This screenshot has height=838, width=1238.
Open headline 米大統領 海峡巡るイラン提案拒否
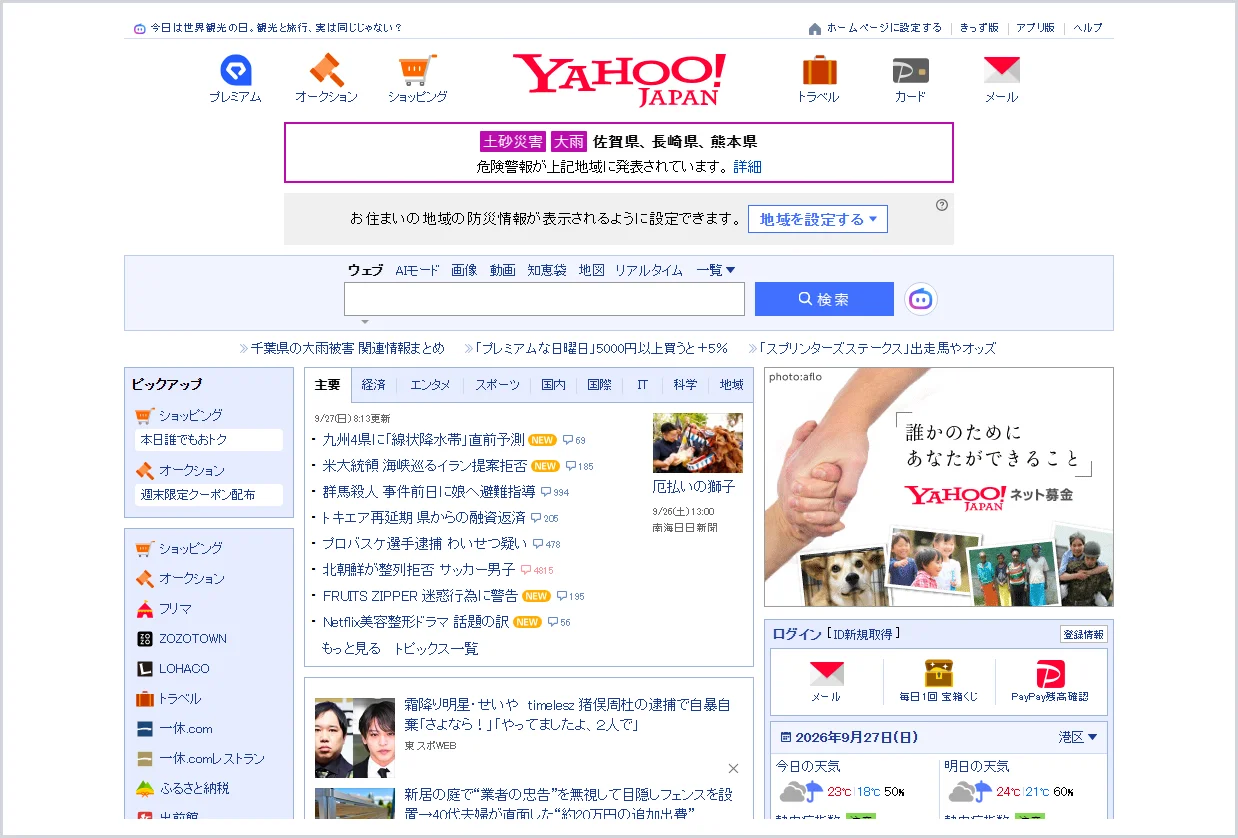click(x=425, y=466)
